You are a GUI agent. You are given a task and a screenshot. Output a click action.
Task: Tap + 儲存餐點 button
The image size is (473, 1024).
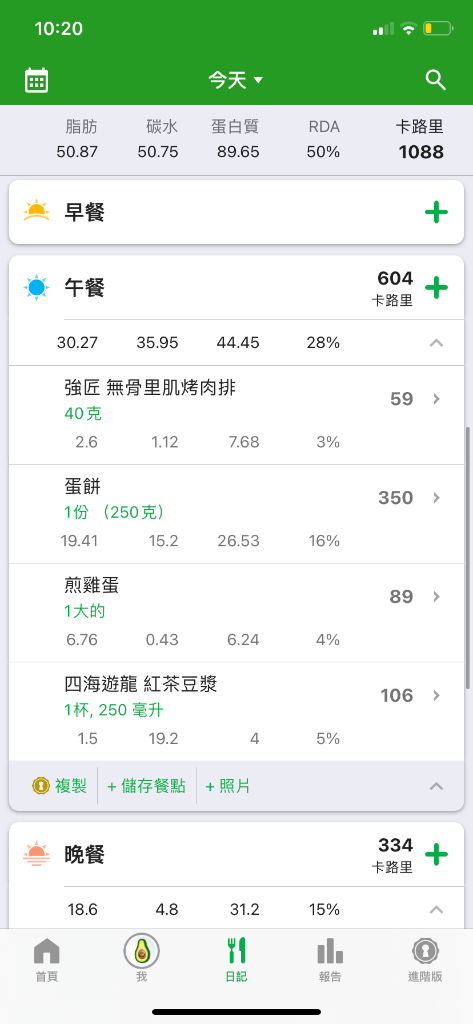coord(147,786)
